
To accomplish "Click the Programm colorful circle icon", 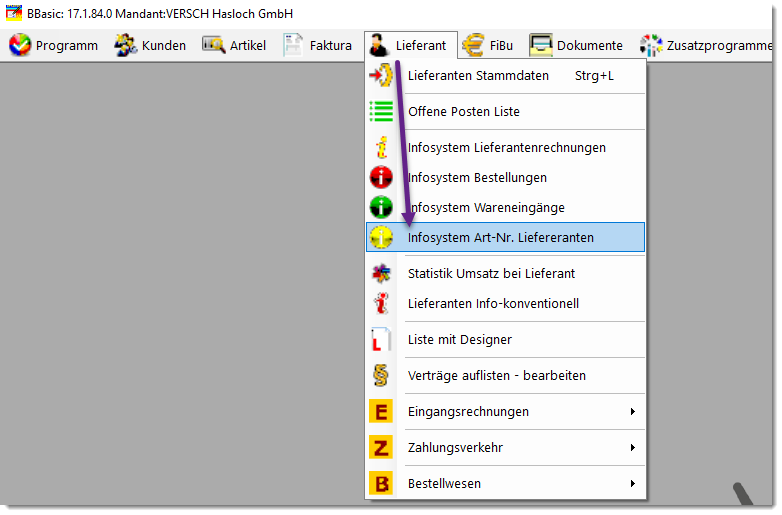I will coord(20,45).
